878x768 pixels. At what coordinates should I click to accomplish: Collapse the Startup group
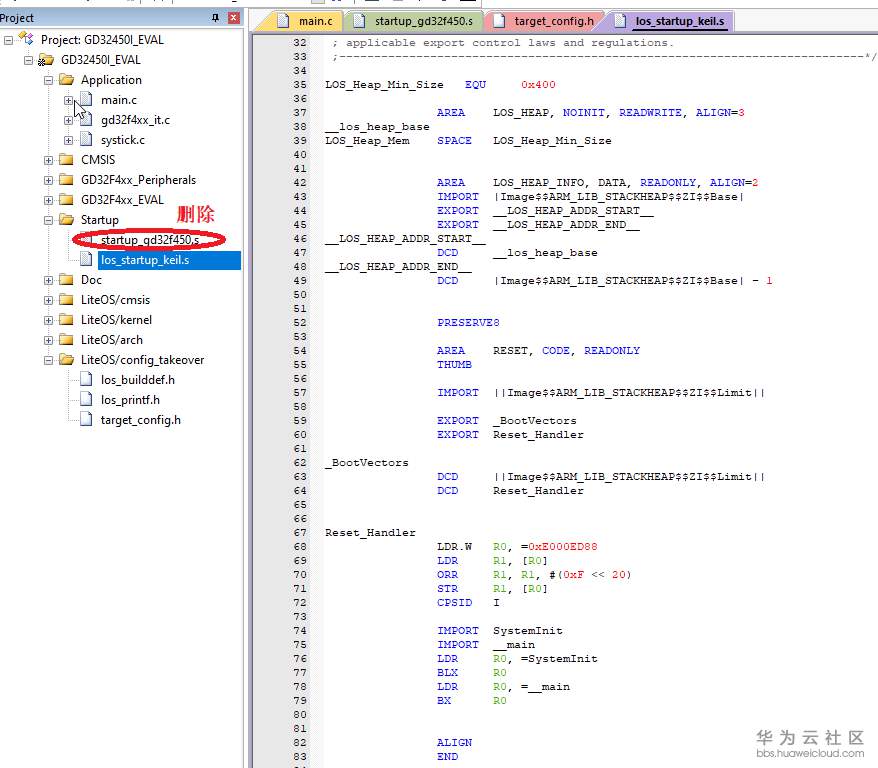48,220
